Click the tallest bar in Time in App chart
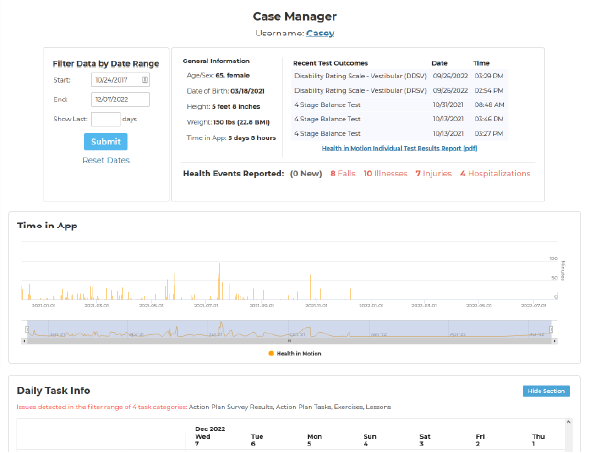This screenshot has height=453, width=589. pos(219,281)
